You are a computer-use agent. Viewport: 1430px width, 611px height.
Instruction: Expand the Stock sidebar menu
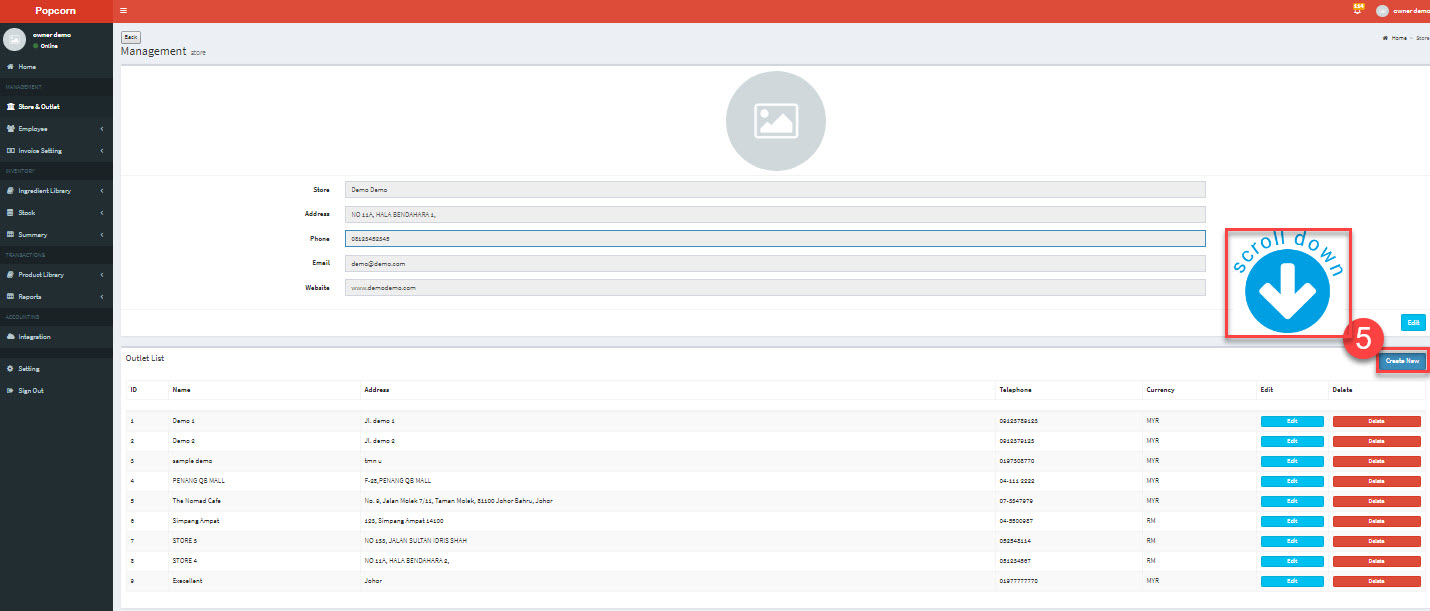pyautogui.click(x=55, y=213)
